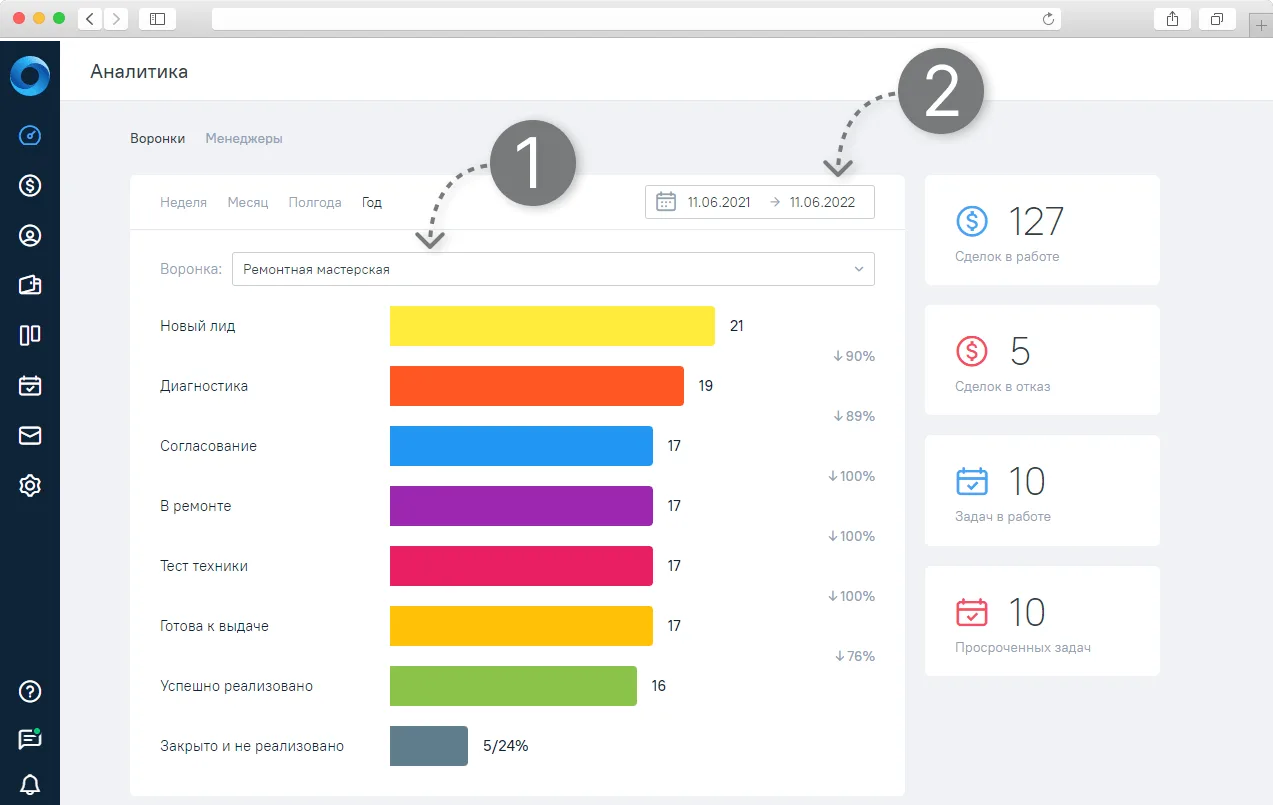Open the chat messages icon in sidebar
Screen dimensions: 1273x805
30,739
